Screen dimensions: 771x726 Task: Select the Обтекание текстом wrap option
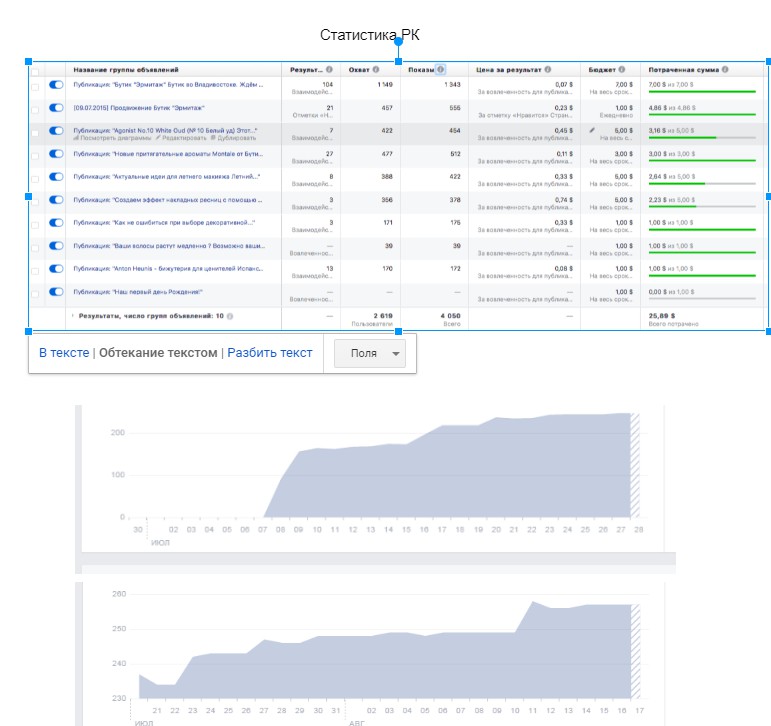(158, 353)
